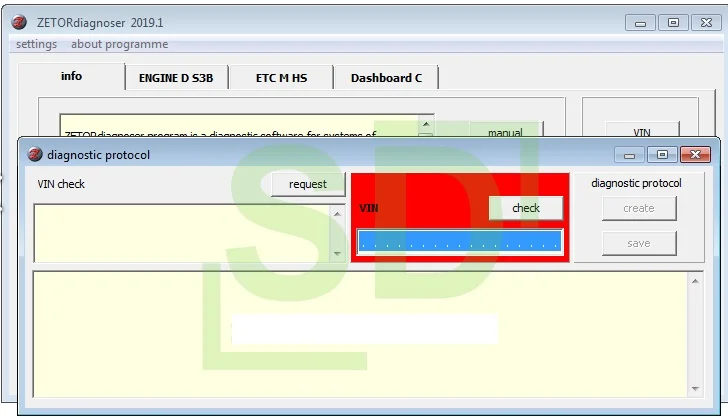Click the manual button in main window

(505, 131)
